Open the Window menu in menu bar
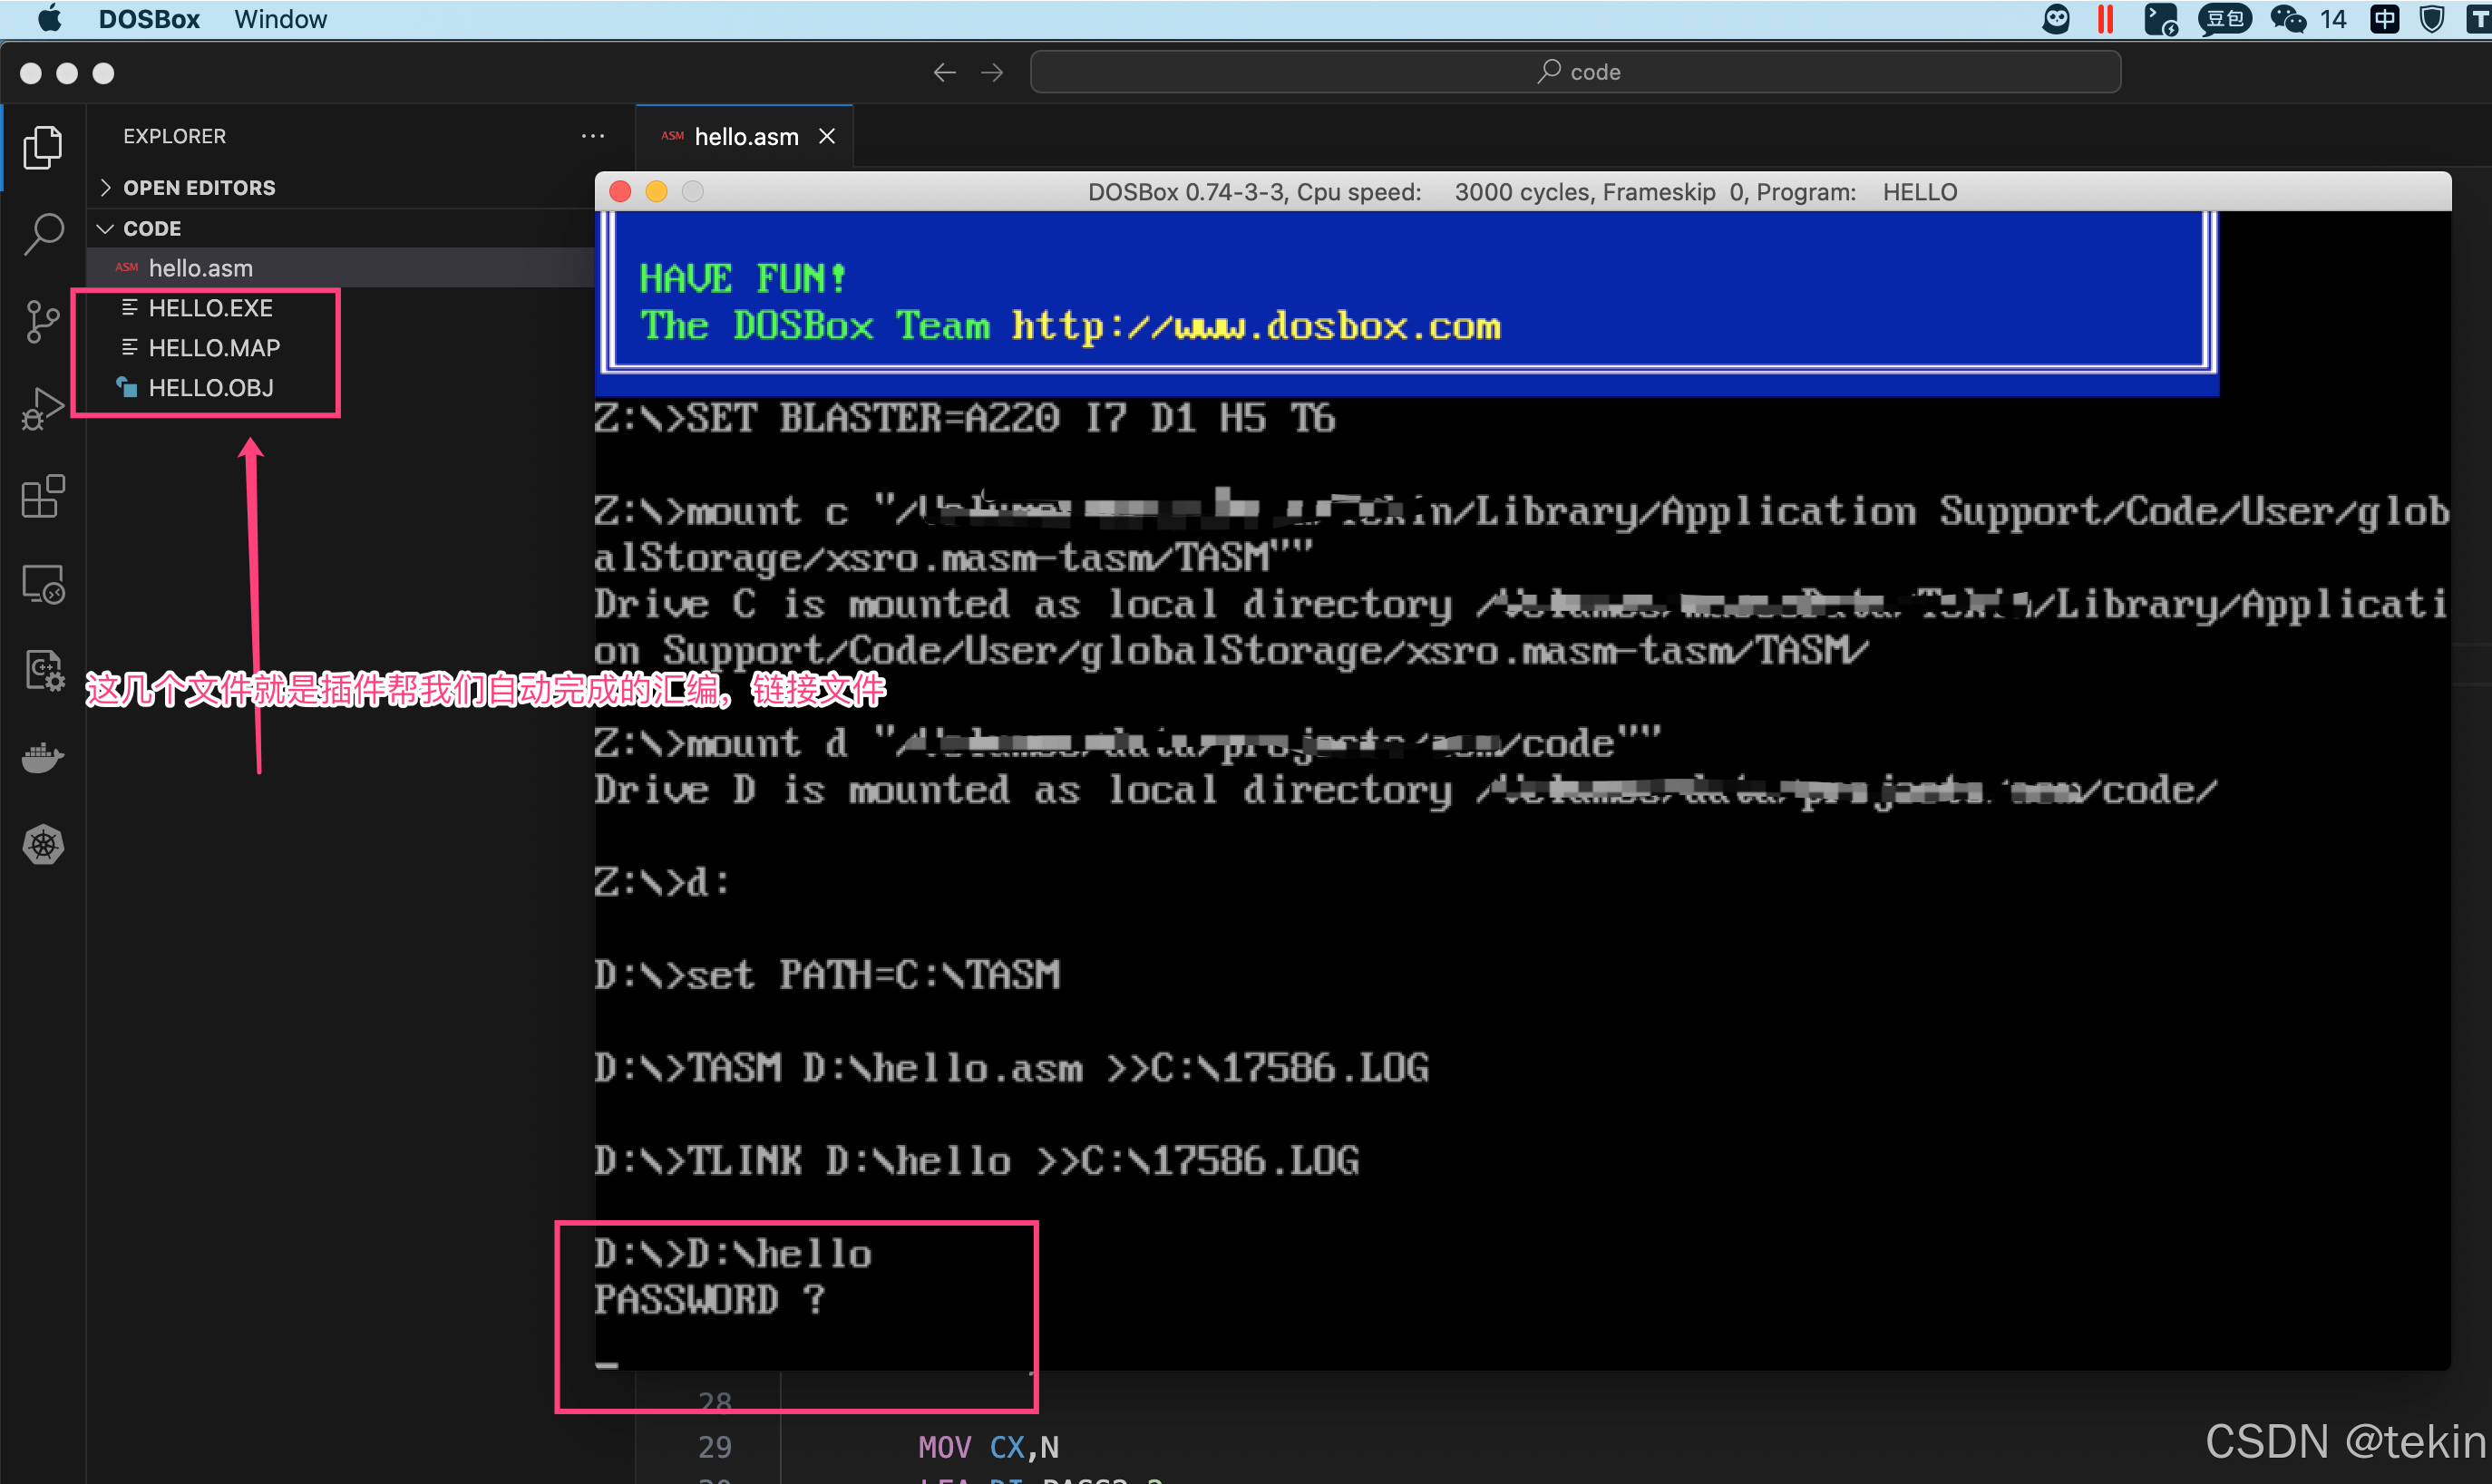The width and height of the screenshot is (2492, 1484). tap(280, 19)
